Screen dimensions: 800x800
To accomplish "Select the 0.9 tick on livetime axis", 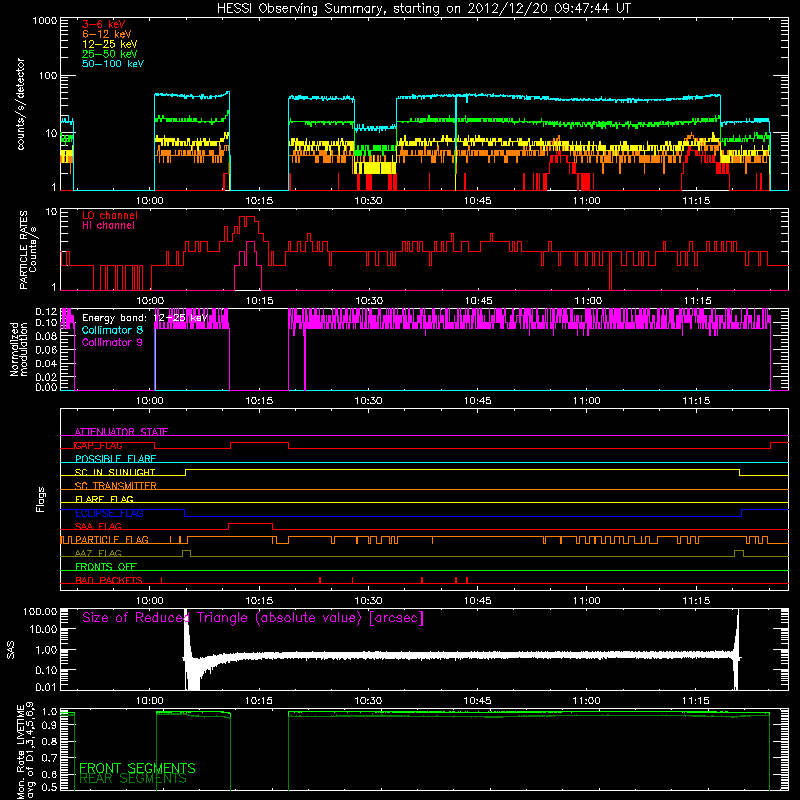I will [49, 726].
